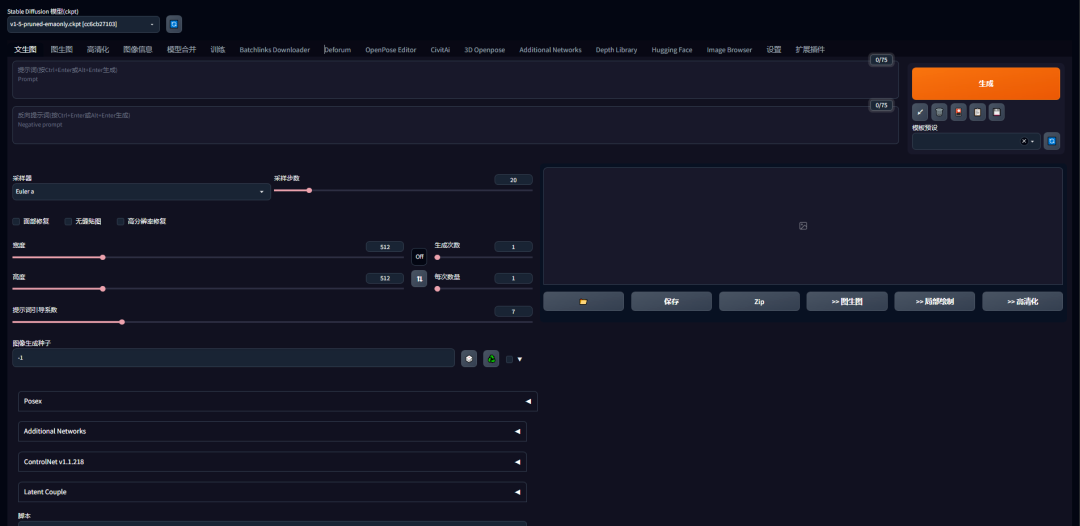The image size is (1080, 526).
Task: Click the trash icon to clear the prompt
Action: point(939,112)
